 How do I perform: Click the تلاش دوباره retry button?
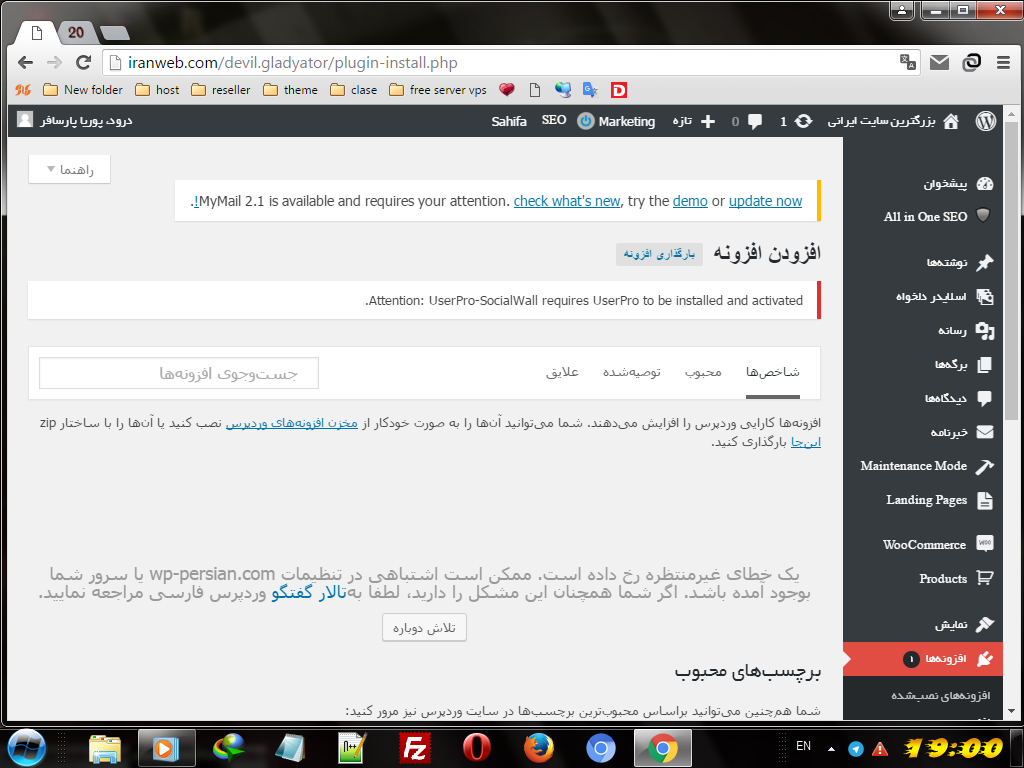coord(424,628)
